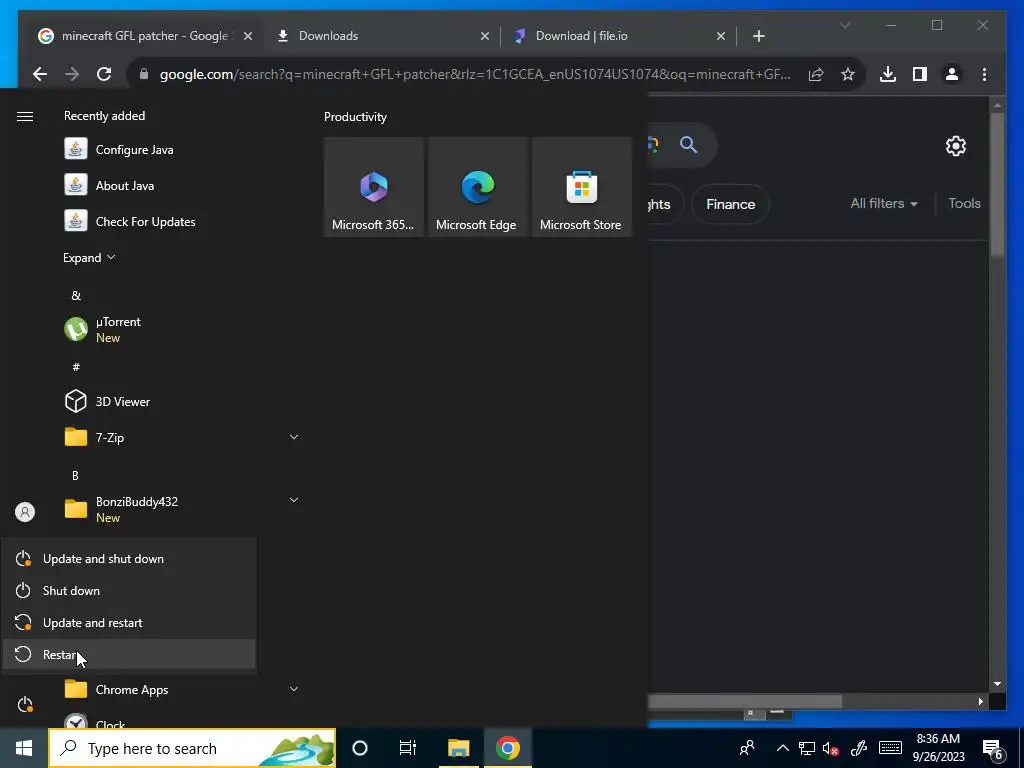The image size is (1024, 768).
Task: Close the file.io tab
Action: click(721, 36)
